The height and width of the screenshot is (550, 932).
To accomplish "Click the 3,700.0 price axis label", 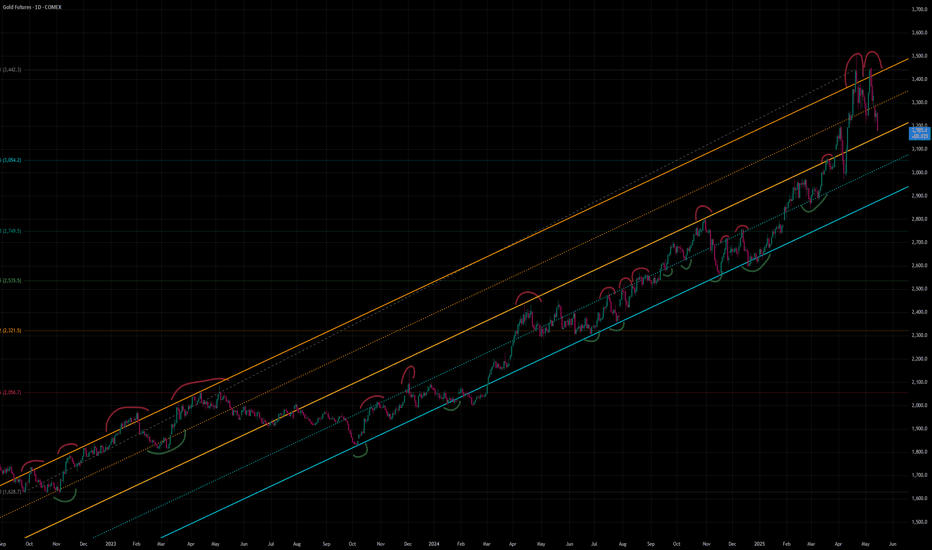I will point(920,10).
